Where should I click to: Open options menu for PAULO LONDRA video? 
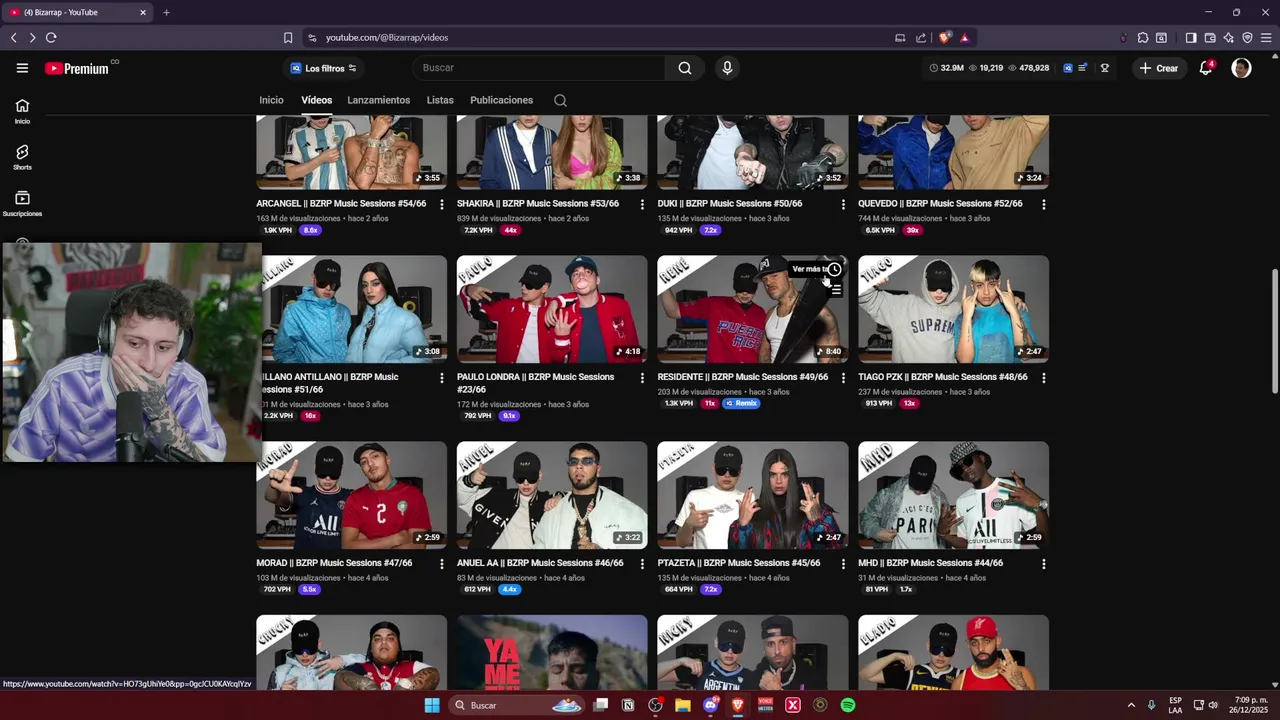642,378
